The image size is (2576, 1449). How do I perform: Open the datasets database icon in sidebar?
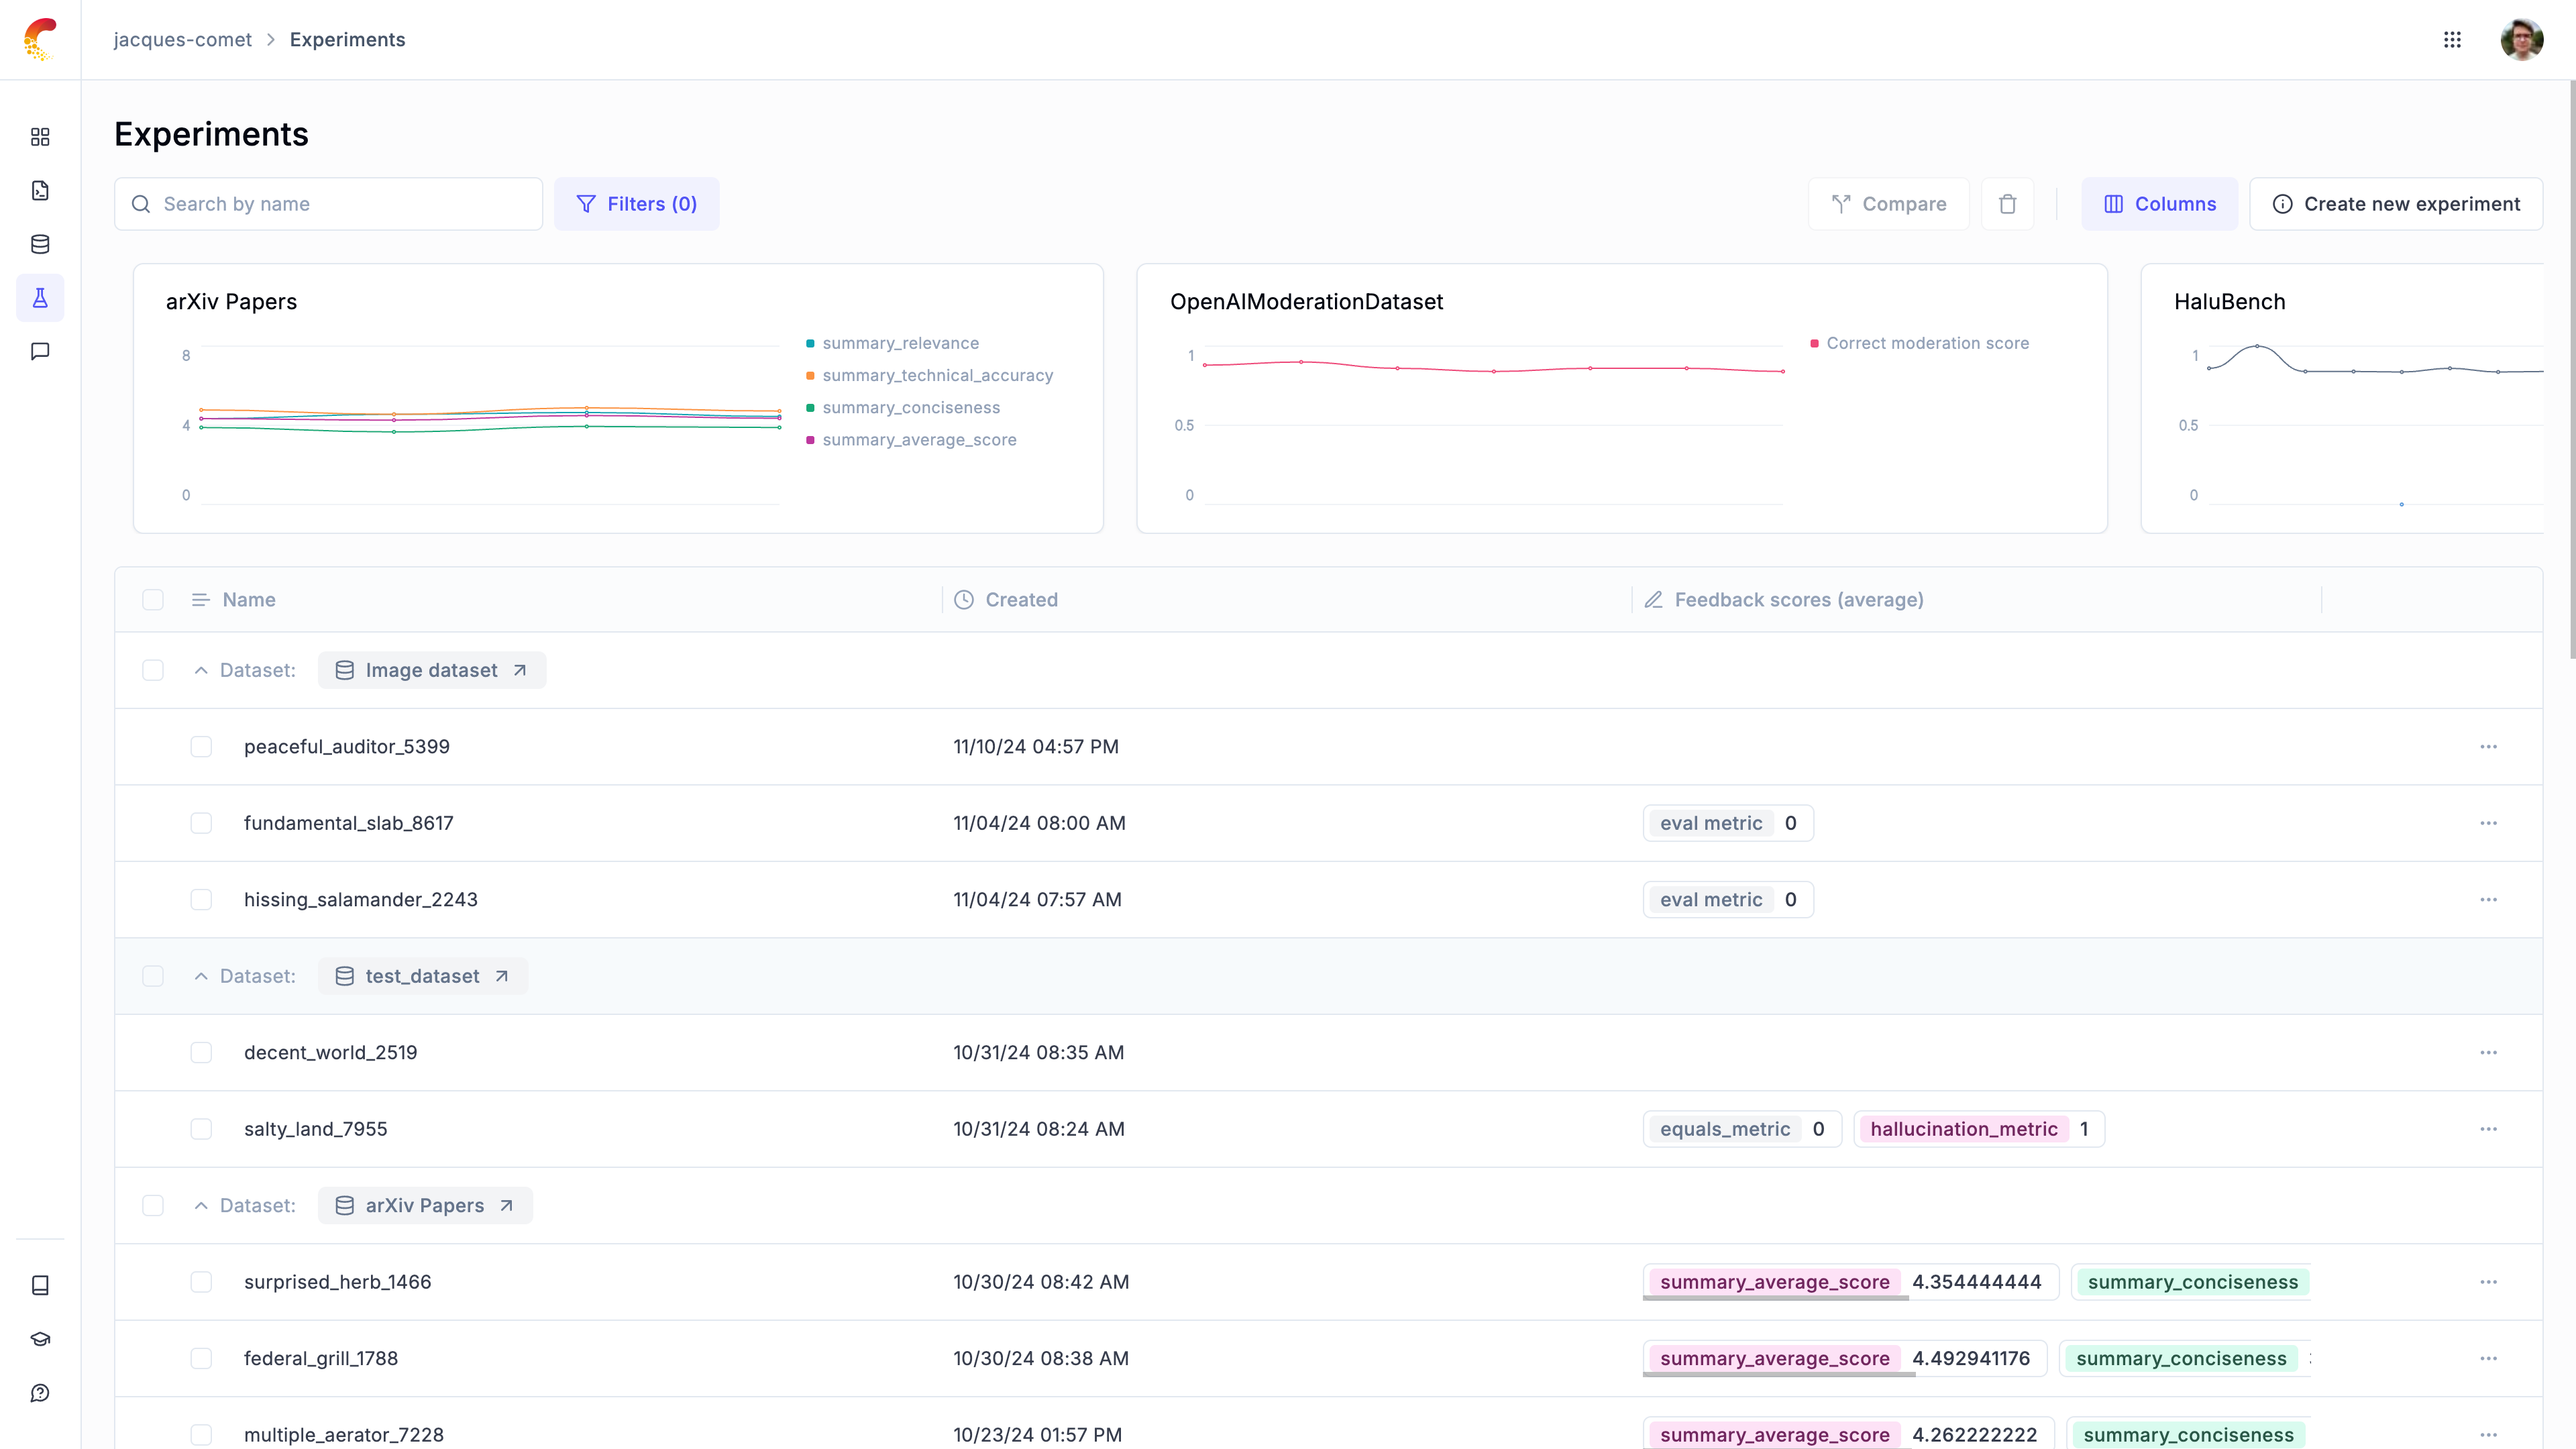click(x=40, y=244)
